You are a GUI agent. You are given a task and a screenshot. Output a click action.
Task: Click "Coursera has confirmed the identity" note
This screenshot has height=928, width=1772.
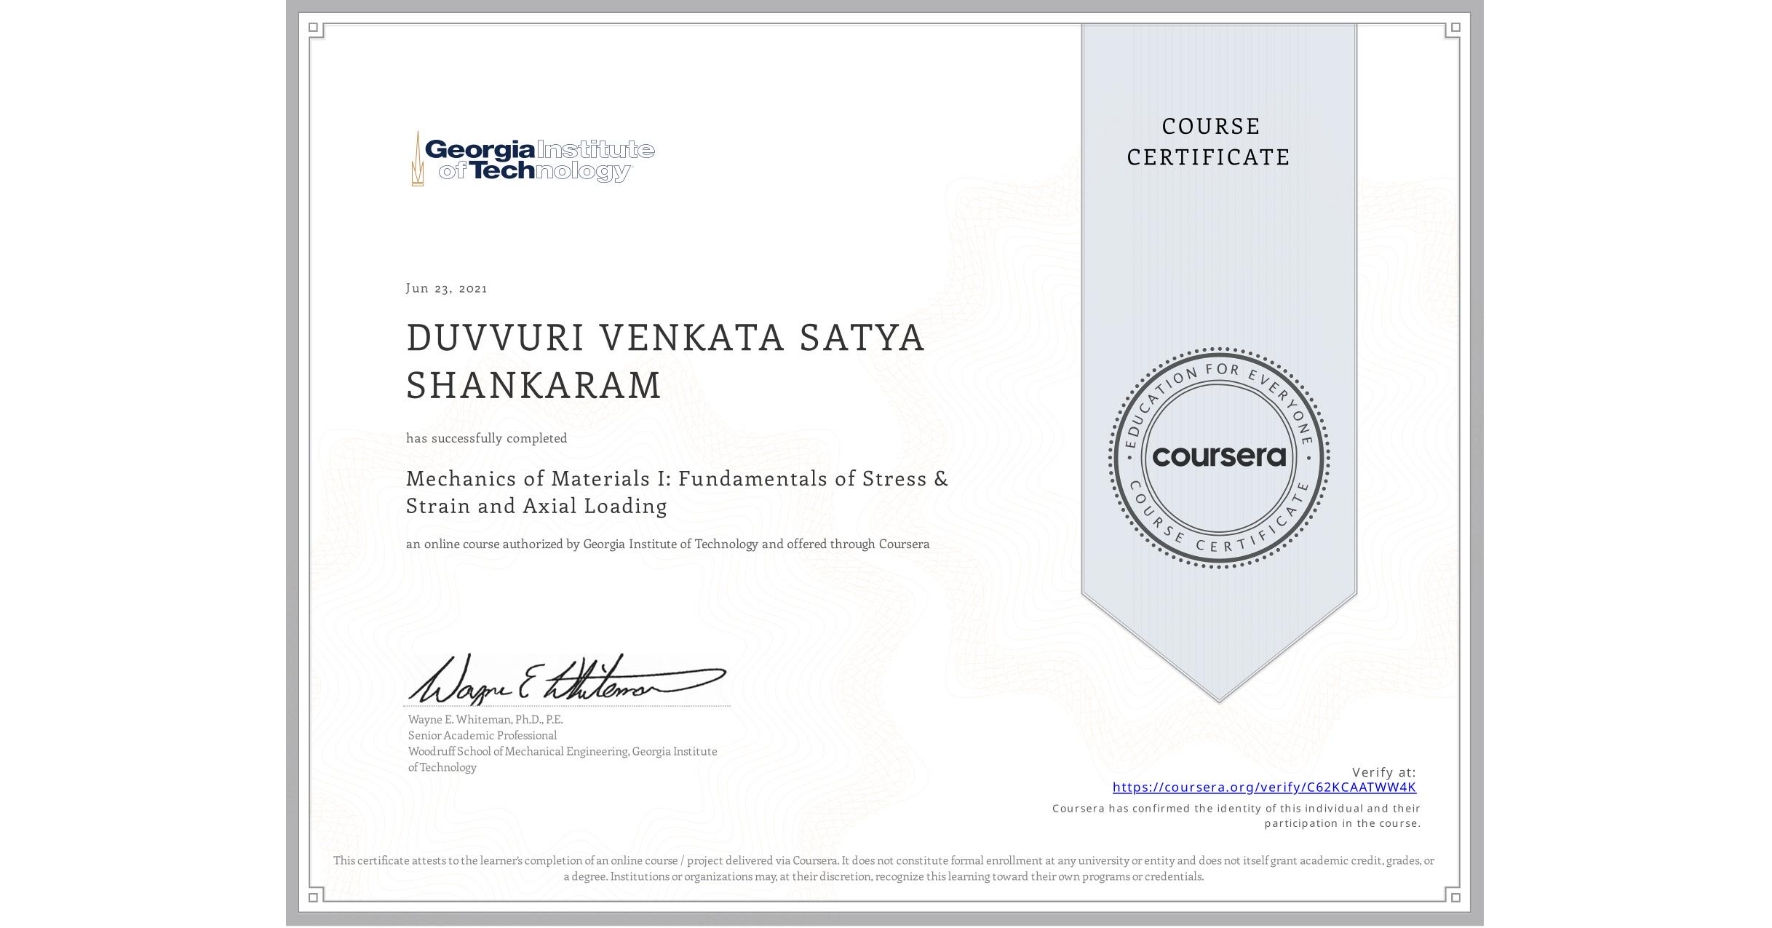(x=1236, y=815)
